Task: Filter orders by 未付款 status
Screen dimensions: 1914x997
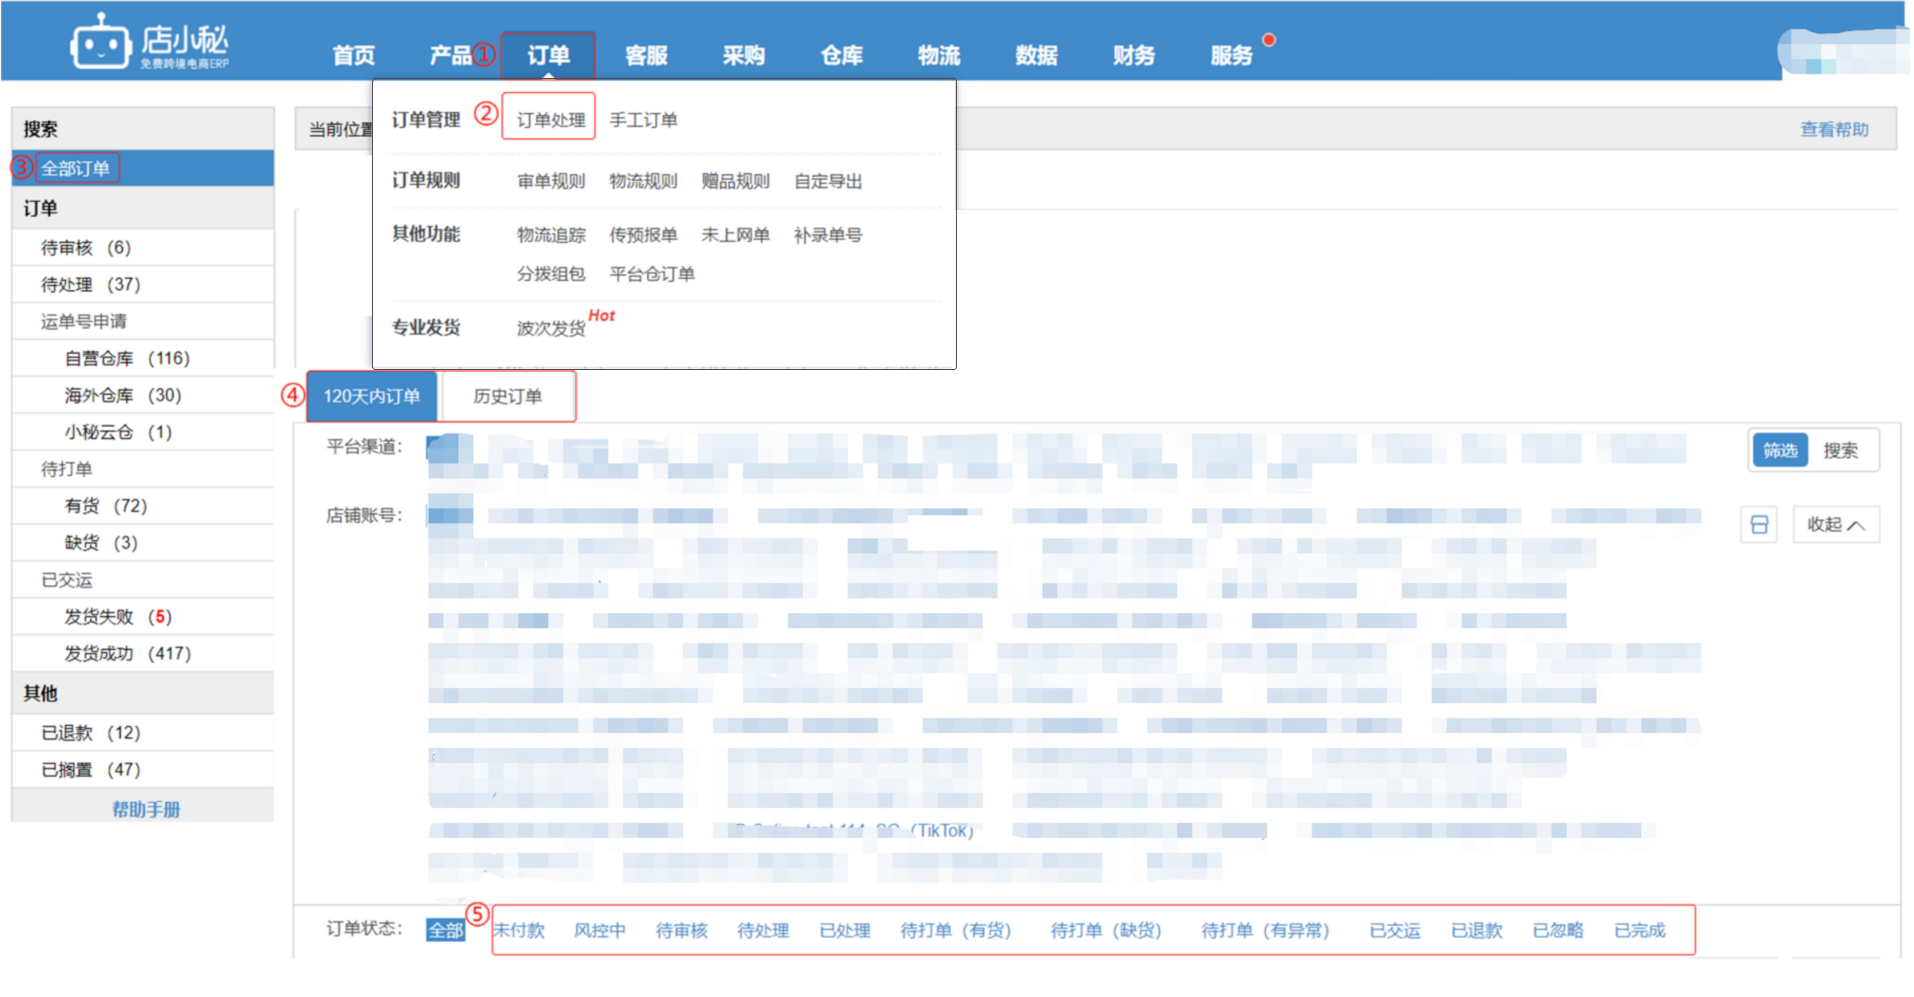Action: 520,930
